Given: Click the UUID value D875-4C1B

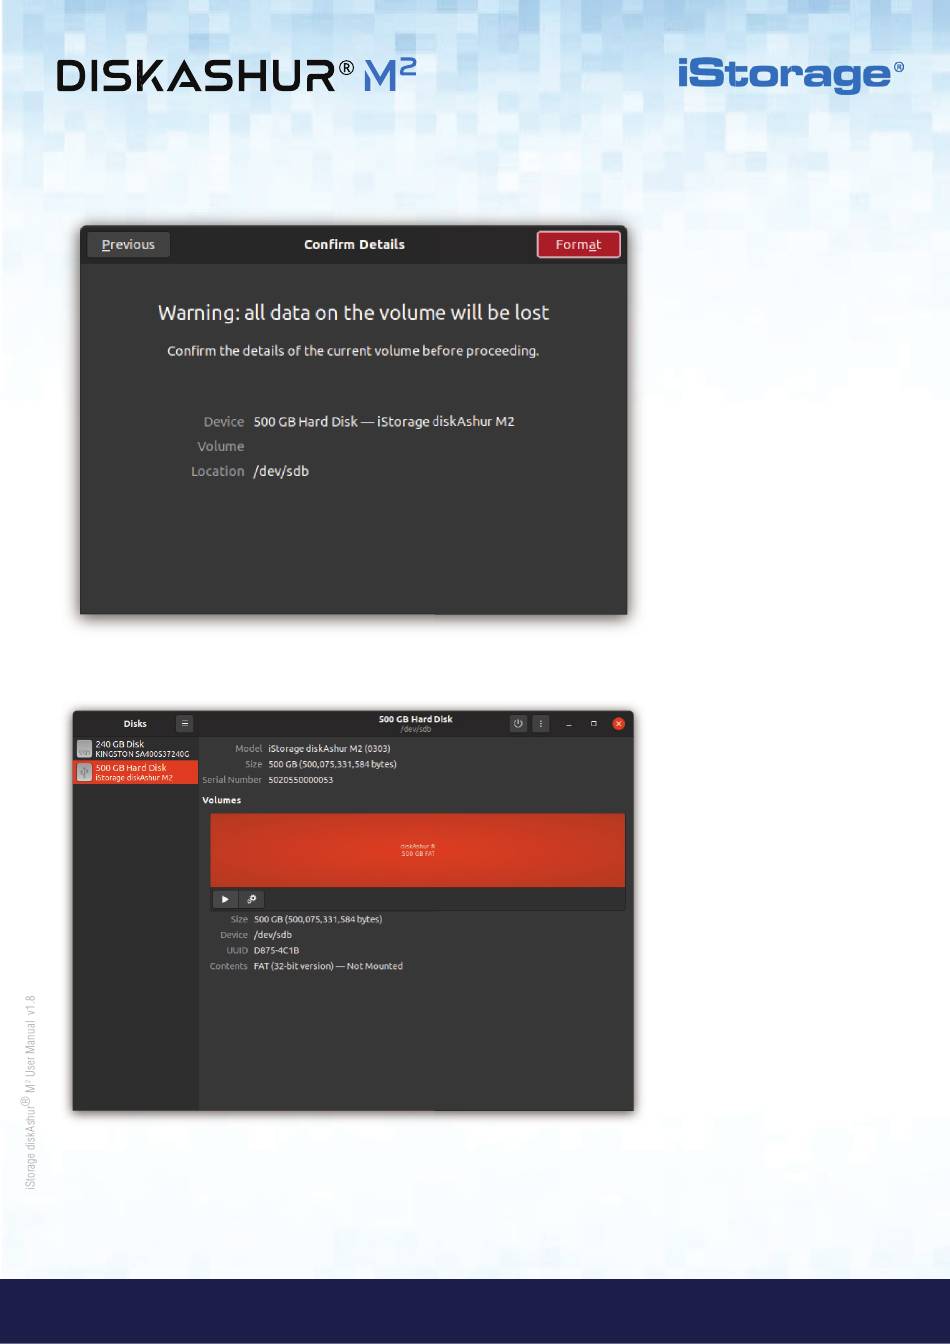Looking at the screenshot, I should point(277,951).
